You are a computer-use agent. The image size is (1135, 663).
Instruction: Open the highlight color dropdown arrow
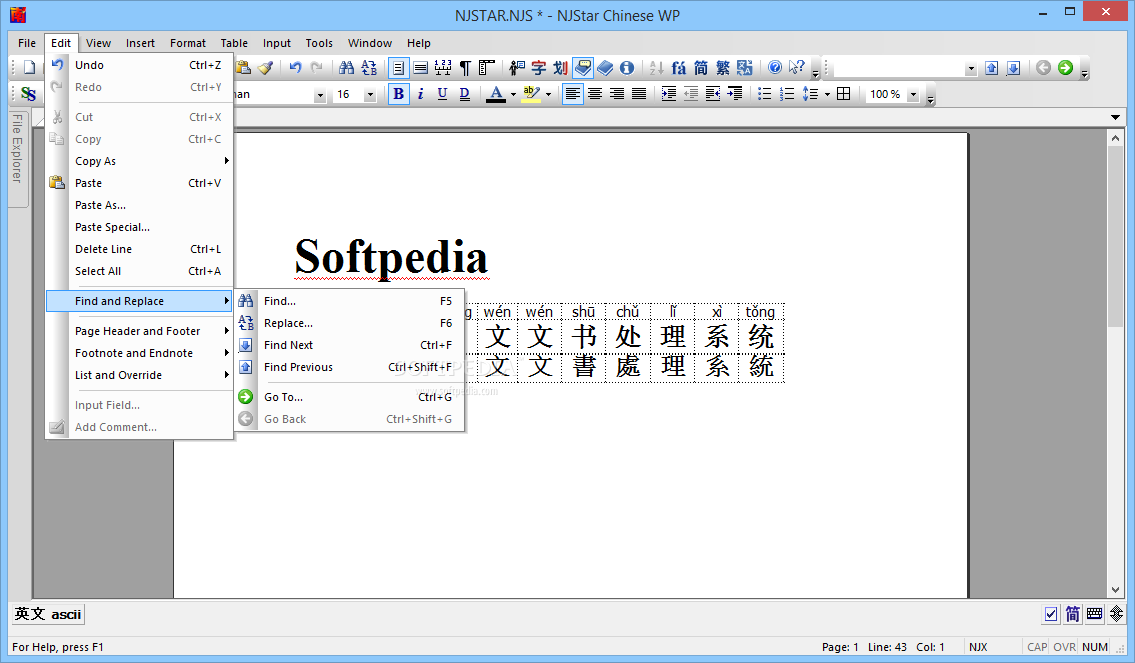click(548, 95)
